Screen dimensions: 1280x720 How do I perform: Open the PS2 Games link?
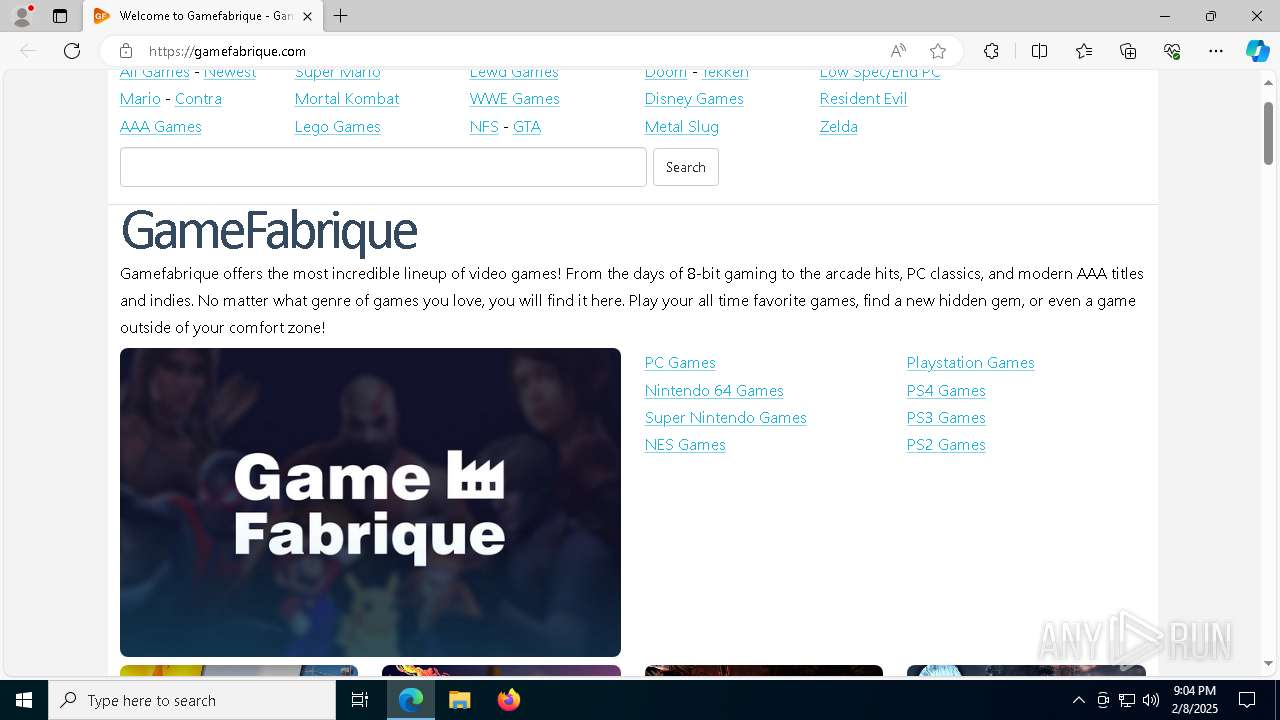click(946, 445)
